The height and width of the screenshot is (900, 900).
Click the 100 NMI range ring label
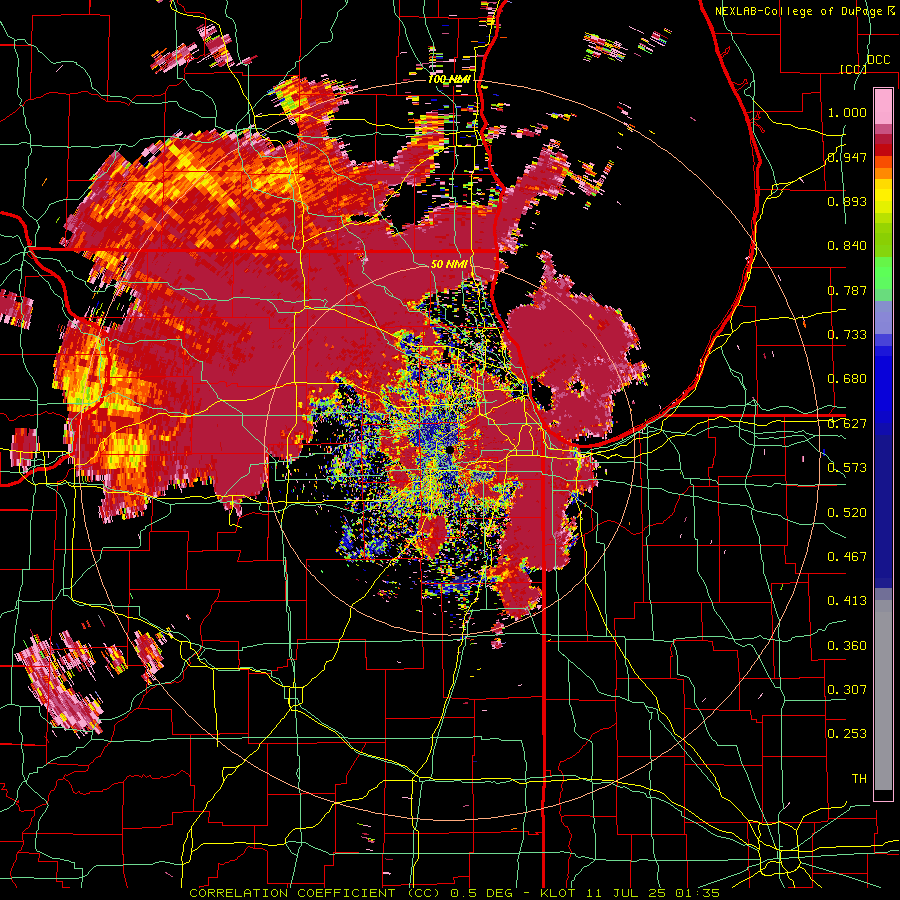(449, 79)
